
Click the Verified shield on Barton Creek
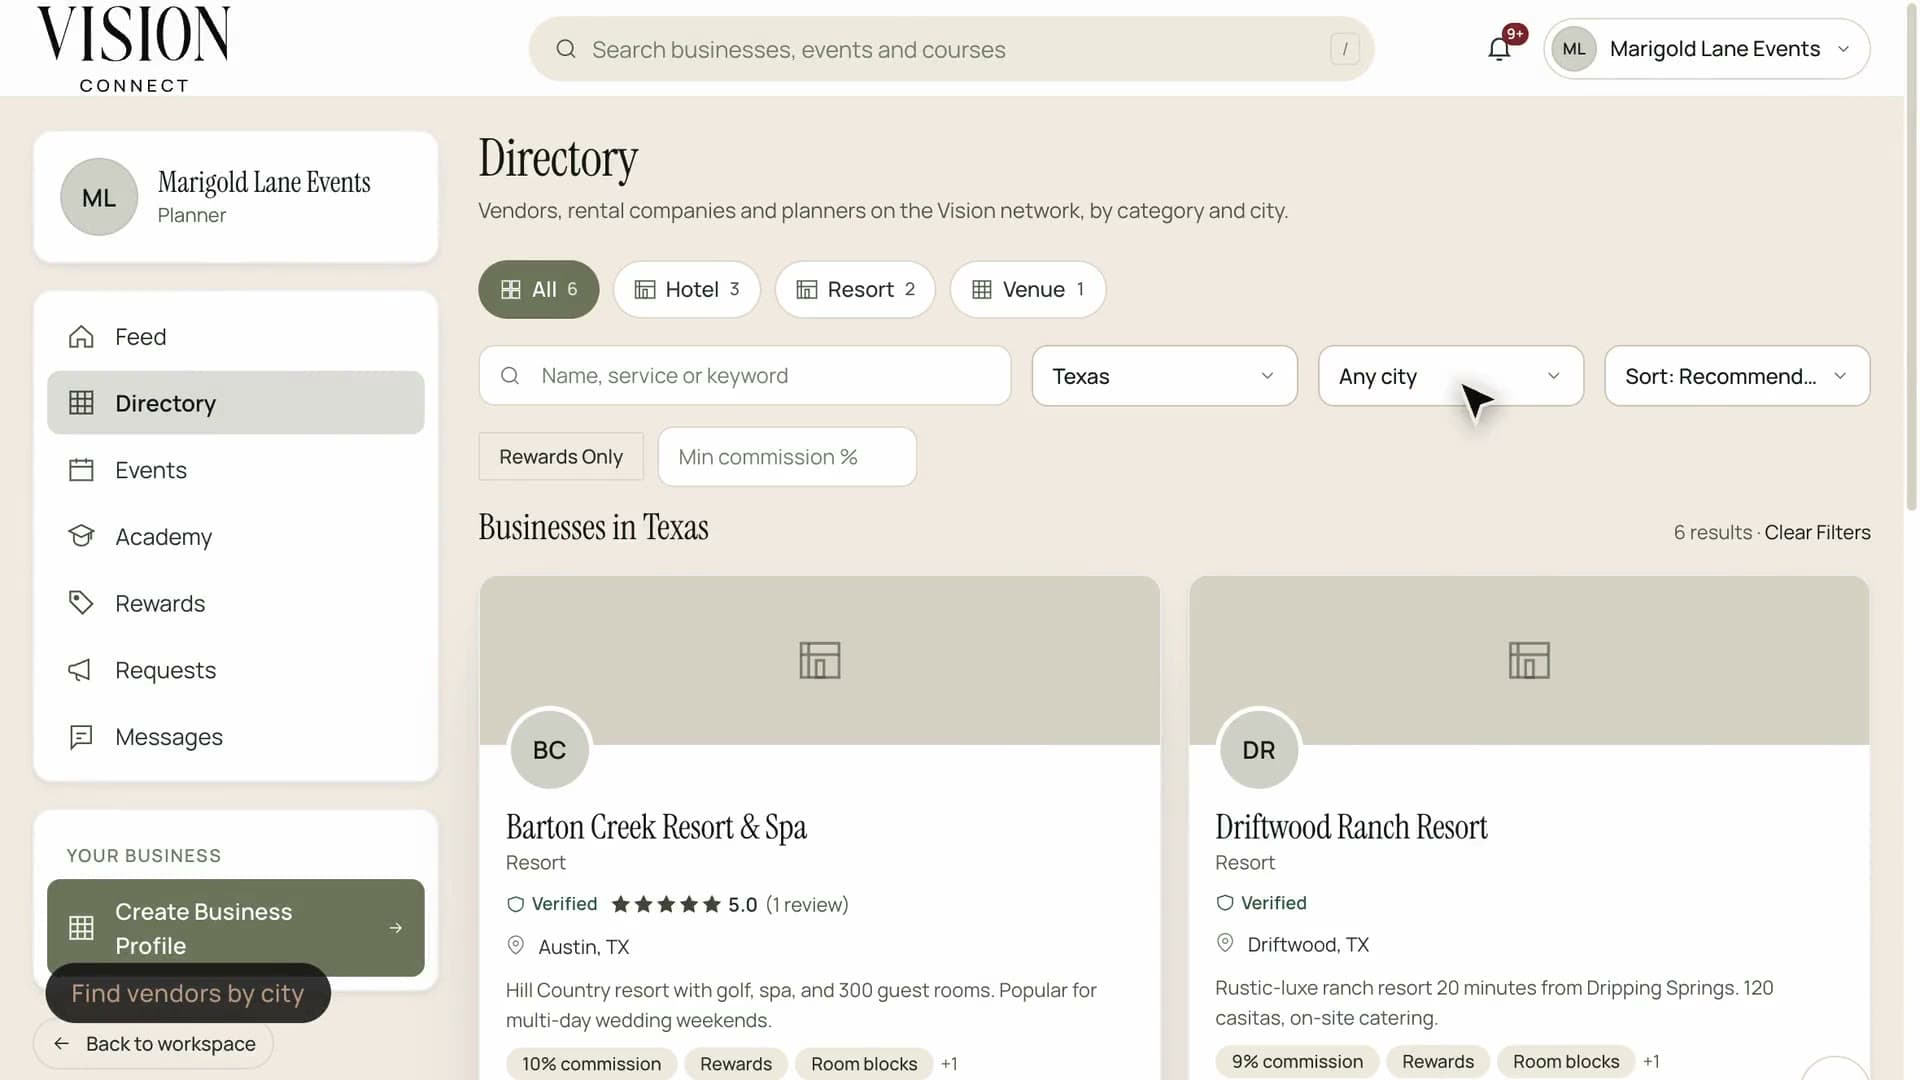[516, 904]
